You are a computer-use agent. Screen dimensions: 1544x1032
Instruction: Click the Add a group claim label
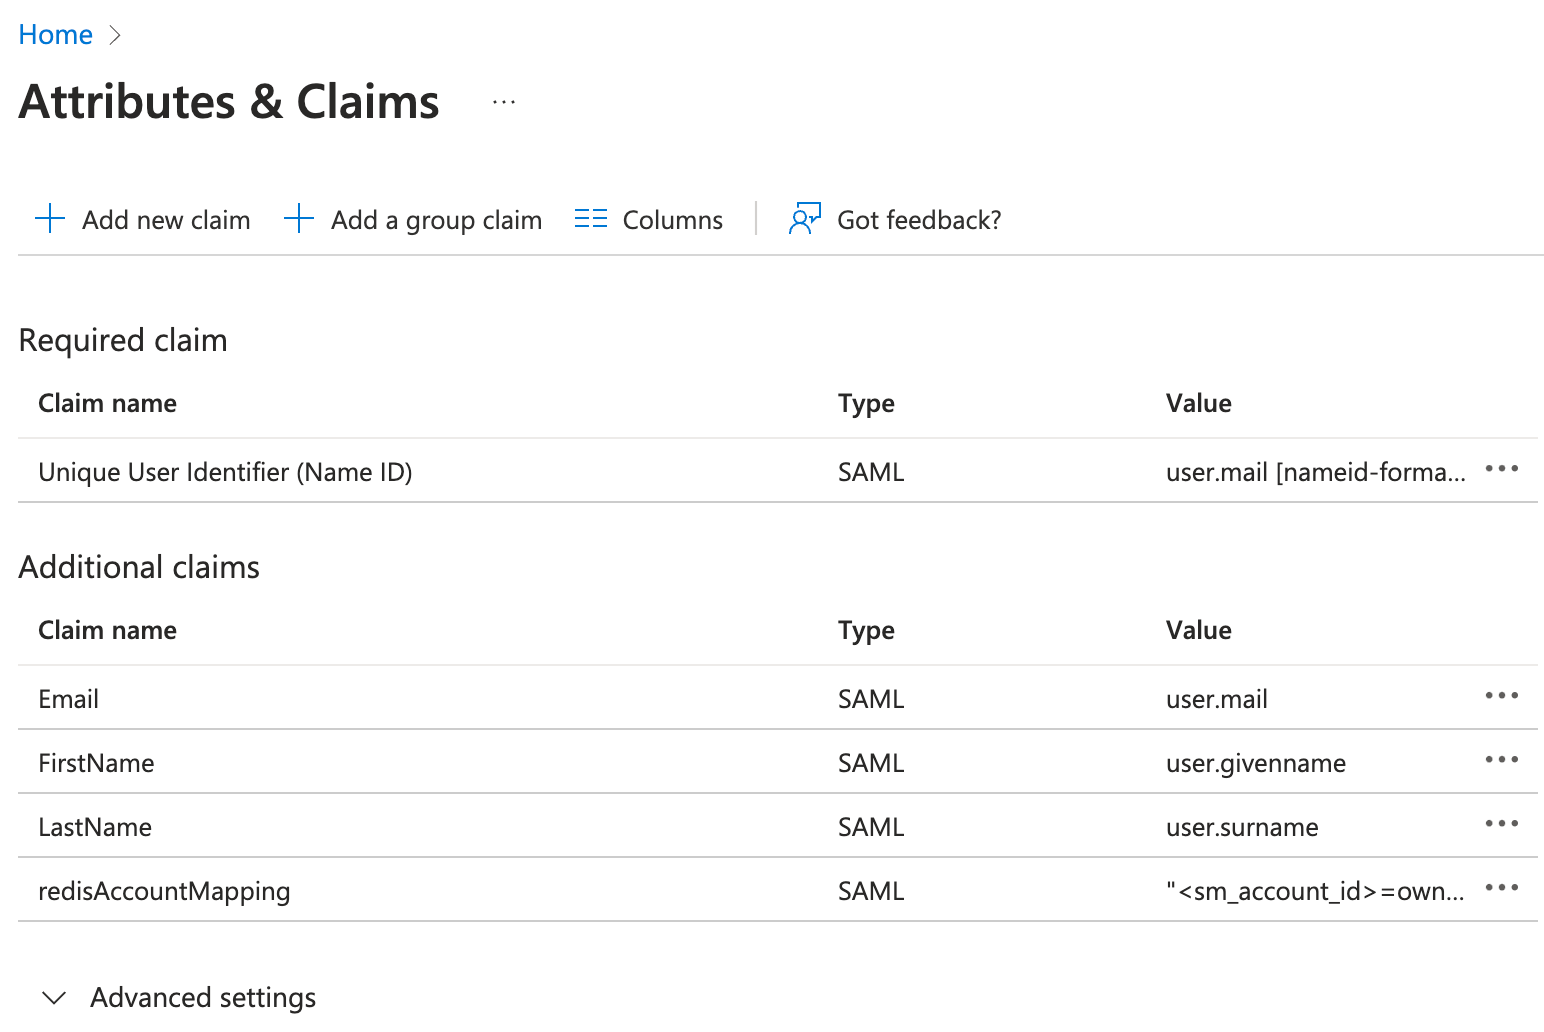(436, 220)
